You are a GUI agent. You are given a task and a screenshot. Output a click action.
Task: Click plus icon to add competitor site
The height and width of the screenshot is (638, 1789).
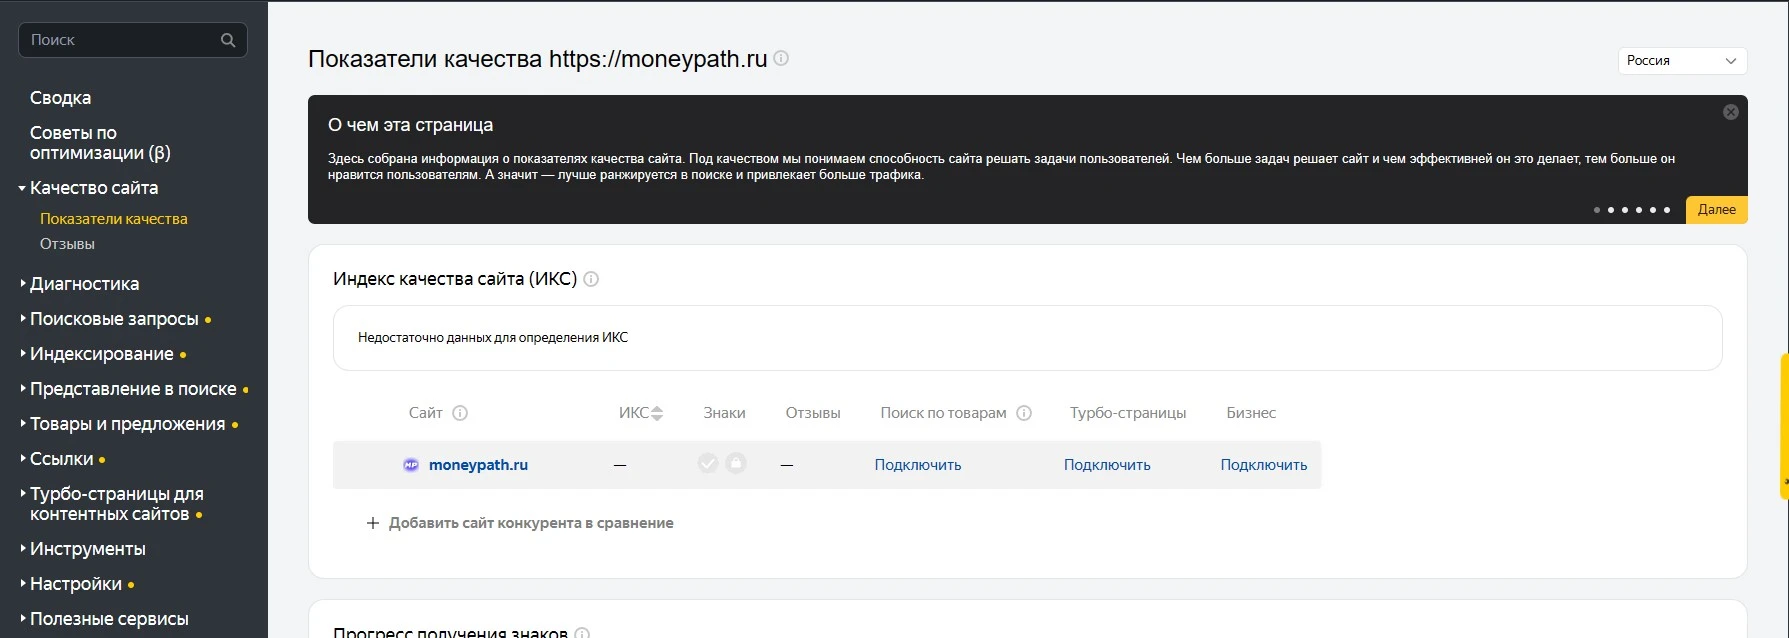(373, 523)
